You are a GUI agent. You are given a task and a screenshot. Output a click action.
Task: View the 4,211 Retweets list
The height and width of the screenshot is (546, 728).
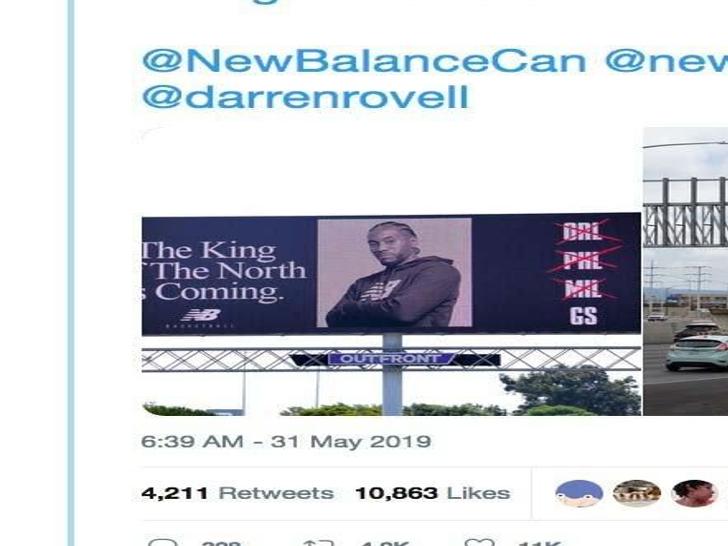tap(237, 493)
